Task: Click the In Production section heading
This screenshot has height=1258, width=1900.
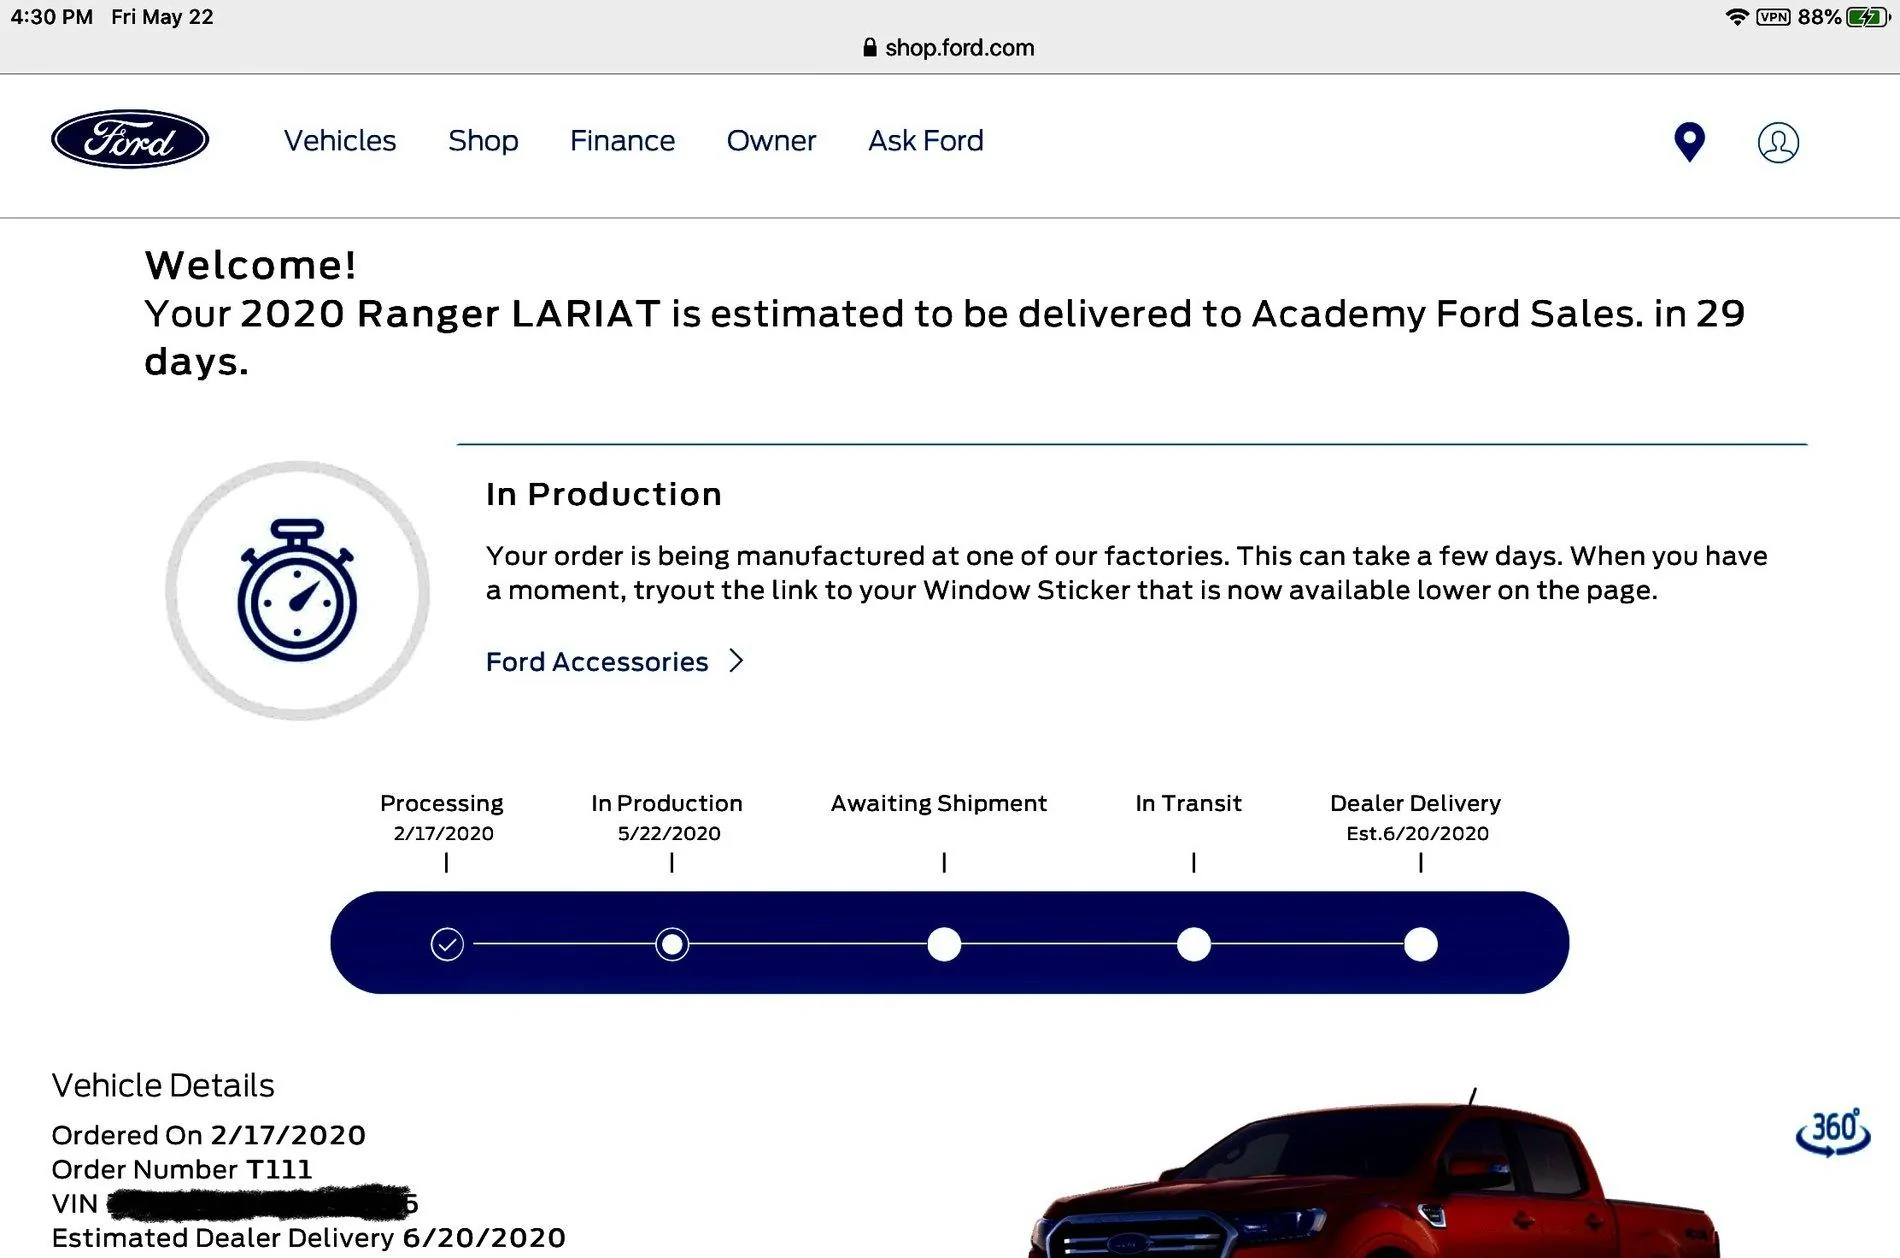Action: click(x=604, y=494)
